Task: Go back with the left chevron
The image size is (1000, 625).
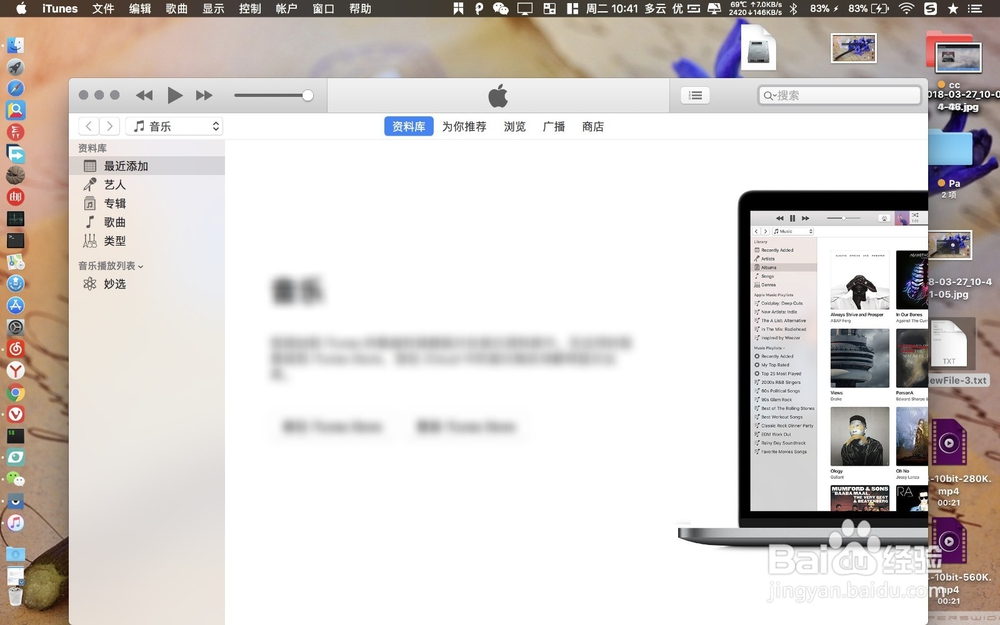Action: pos(89,126)
